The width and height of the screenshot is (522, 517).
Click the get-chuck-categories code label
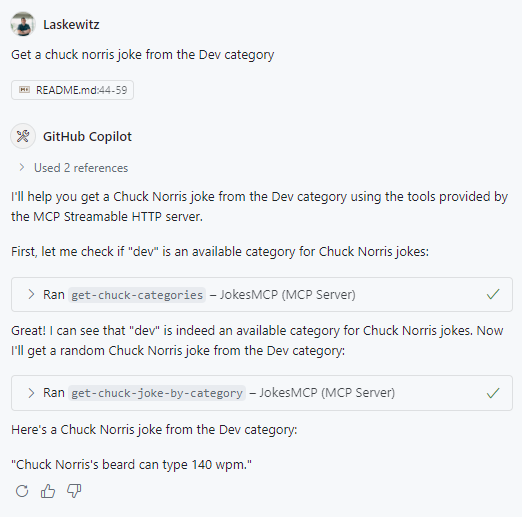pos(137,295)
